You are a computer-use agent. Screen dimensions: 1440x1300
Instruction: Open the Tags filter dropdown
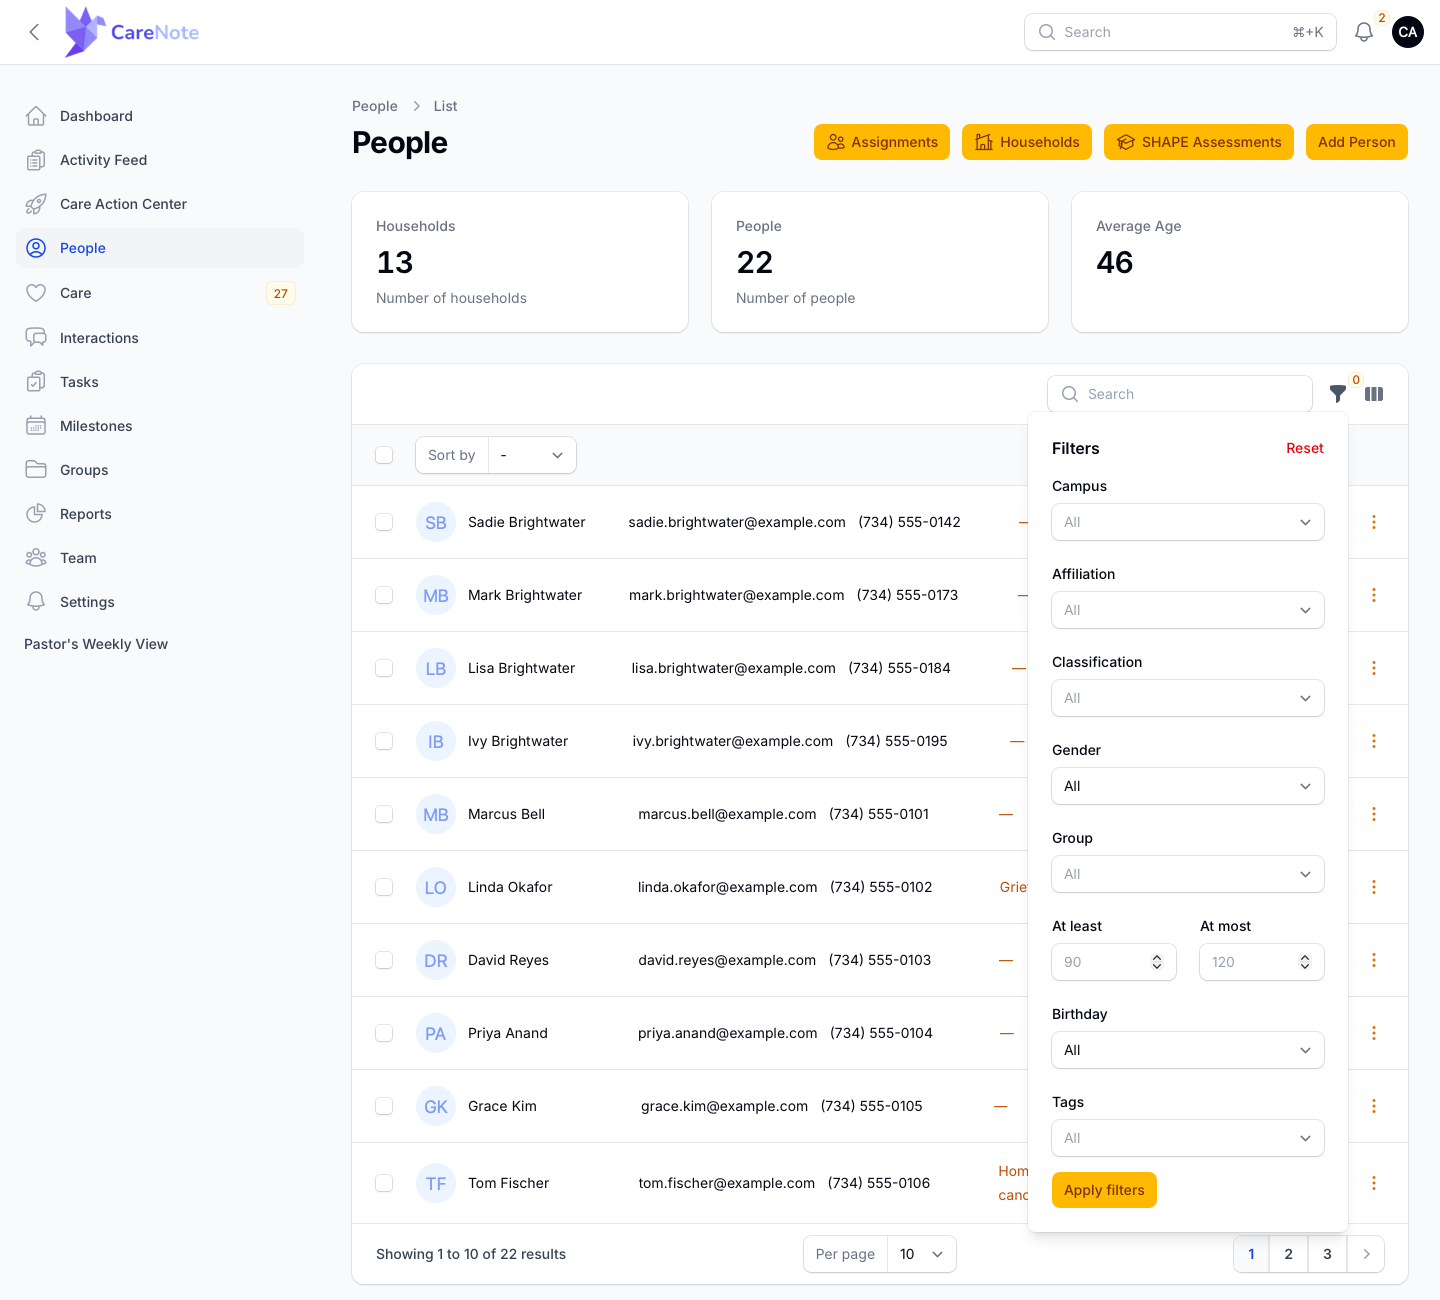point(1188,1138)
